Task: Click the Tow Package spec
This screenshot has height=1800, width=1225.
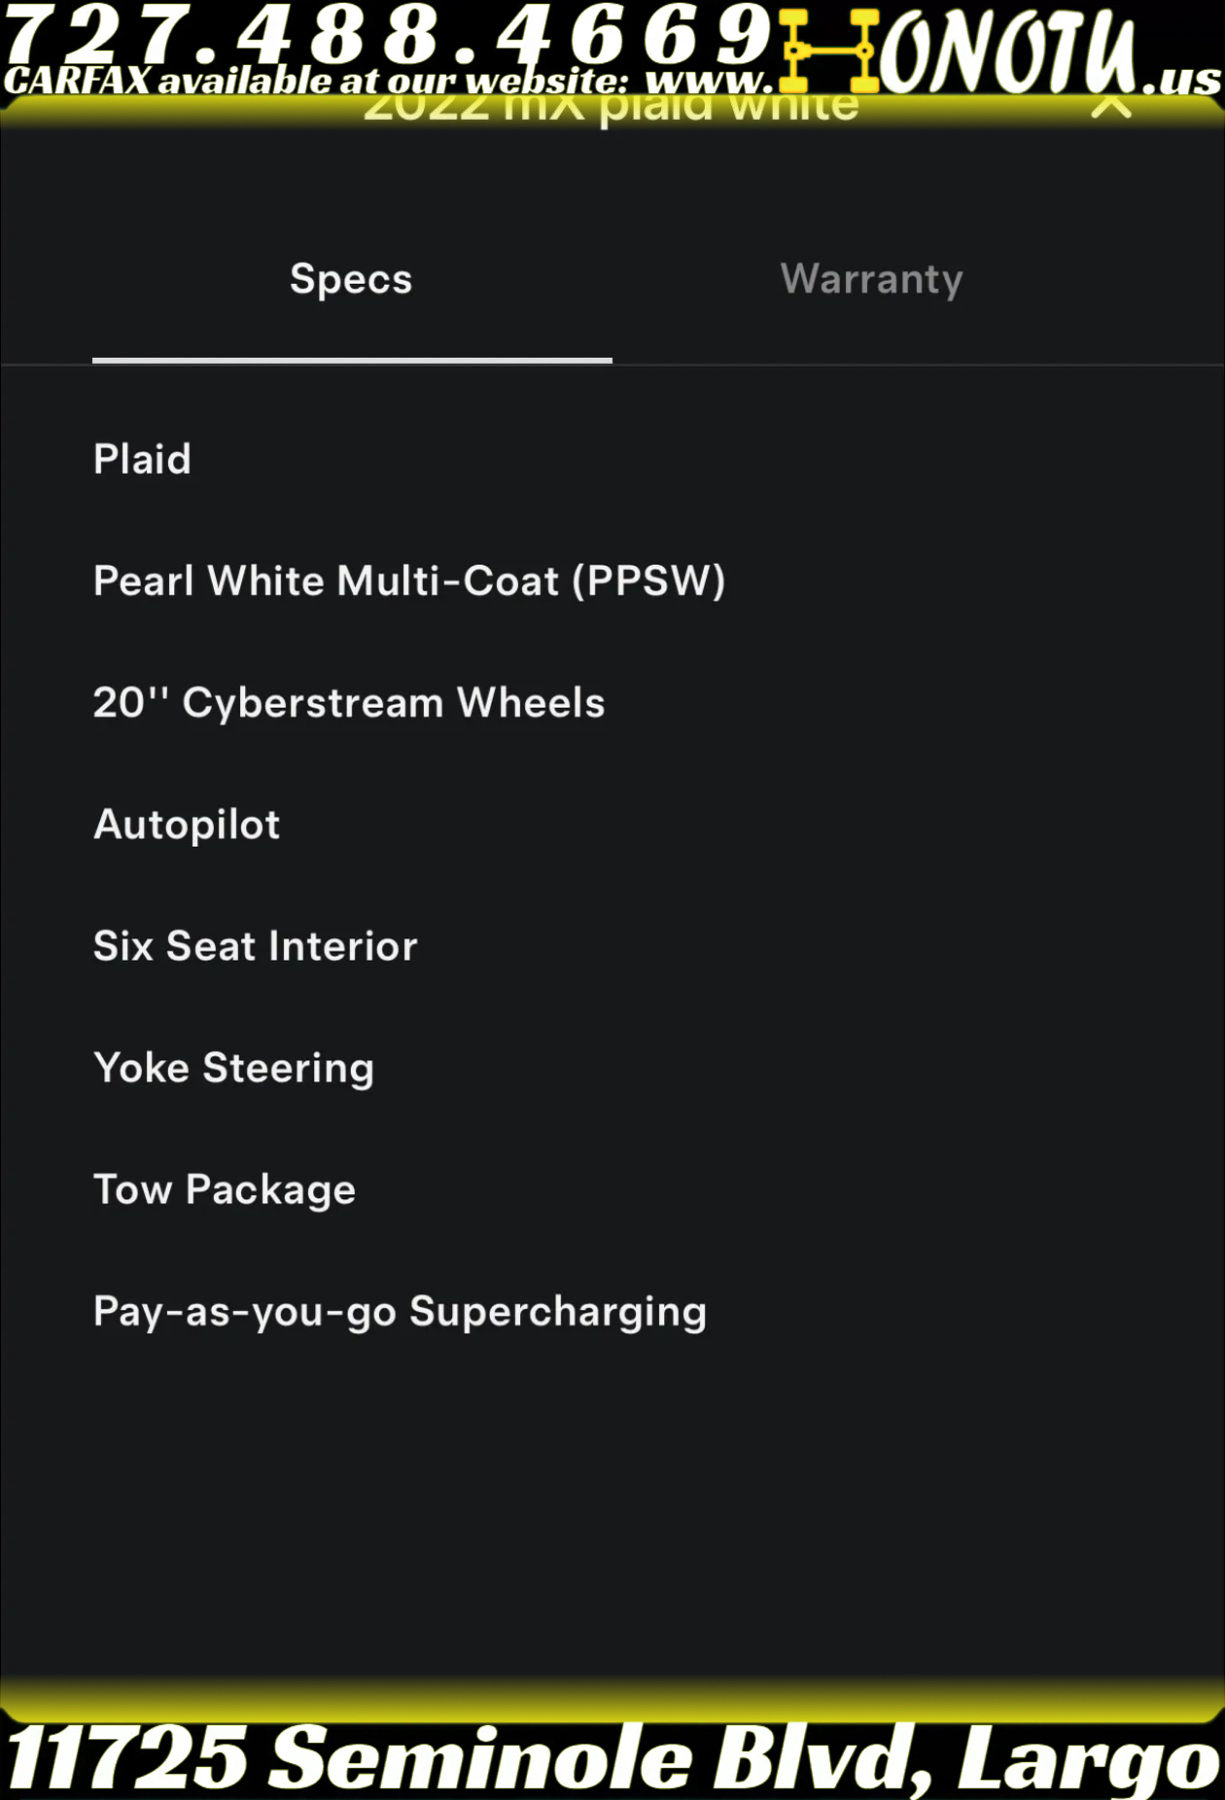Action: (x=225, y=1190)
